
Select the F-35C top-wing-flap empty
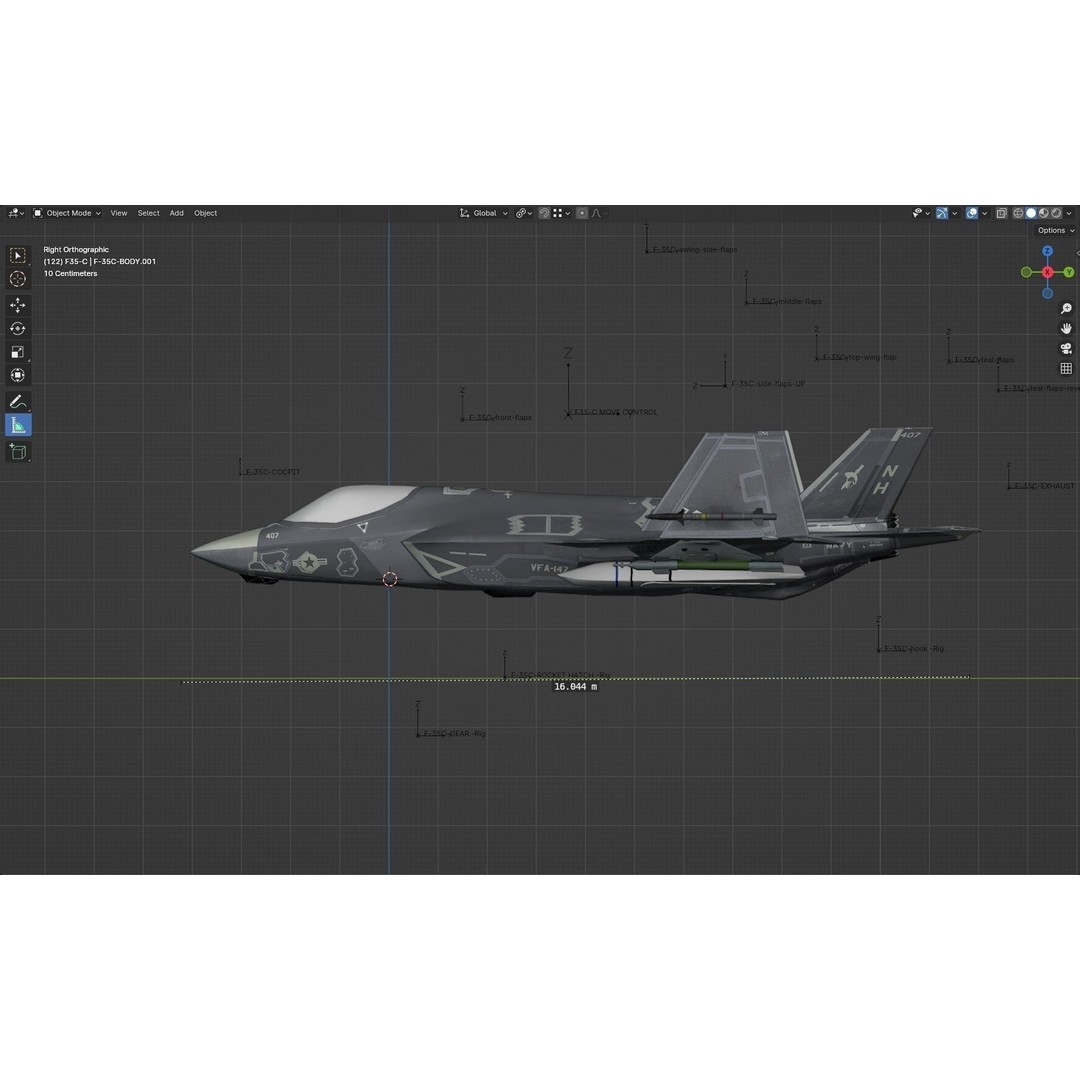[x=859, y=357]
